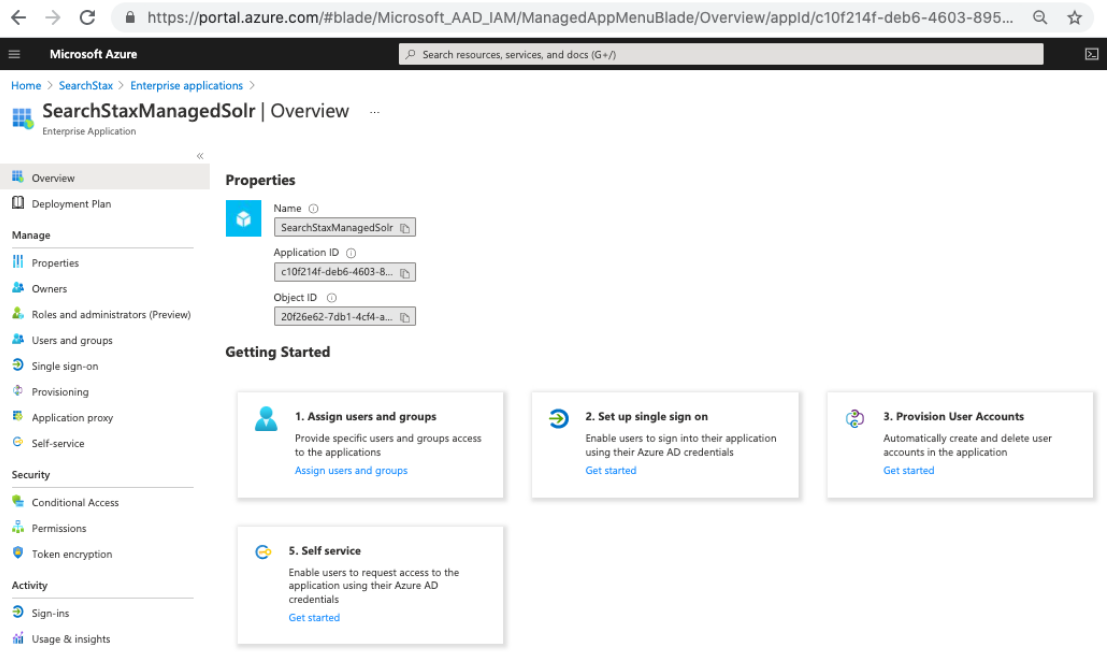Image resolution: width=1107 pixels, height=654 pixels.
Task: Click the Single sign-on arrow icon in sidebar
Action: (18, 364)
